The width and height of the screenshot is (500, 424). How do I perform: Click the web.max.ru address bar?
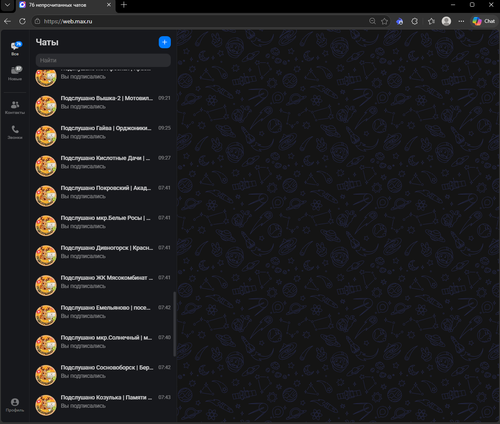(x=200, y=21)
